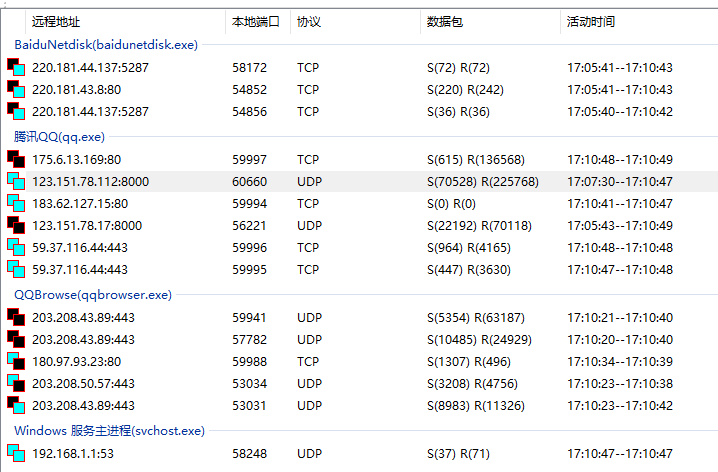
Task: Sort by the 远程地址 column header
Action: click(x=56, y=21)
